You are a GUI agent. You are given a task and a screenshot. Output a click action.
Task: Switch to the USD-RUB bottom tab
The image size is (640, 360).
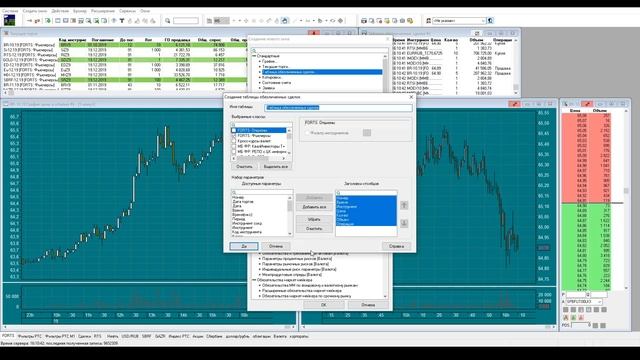tap(130, 336)
